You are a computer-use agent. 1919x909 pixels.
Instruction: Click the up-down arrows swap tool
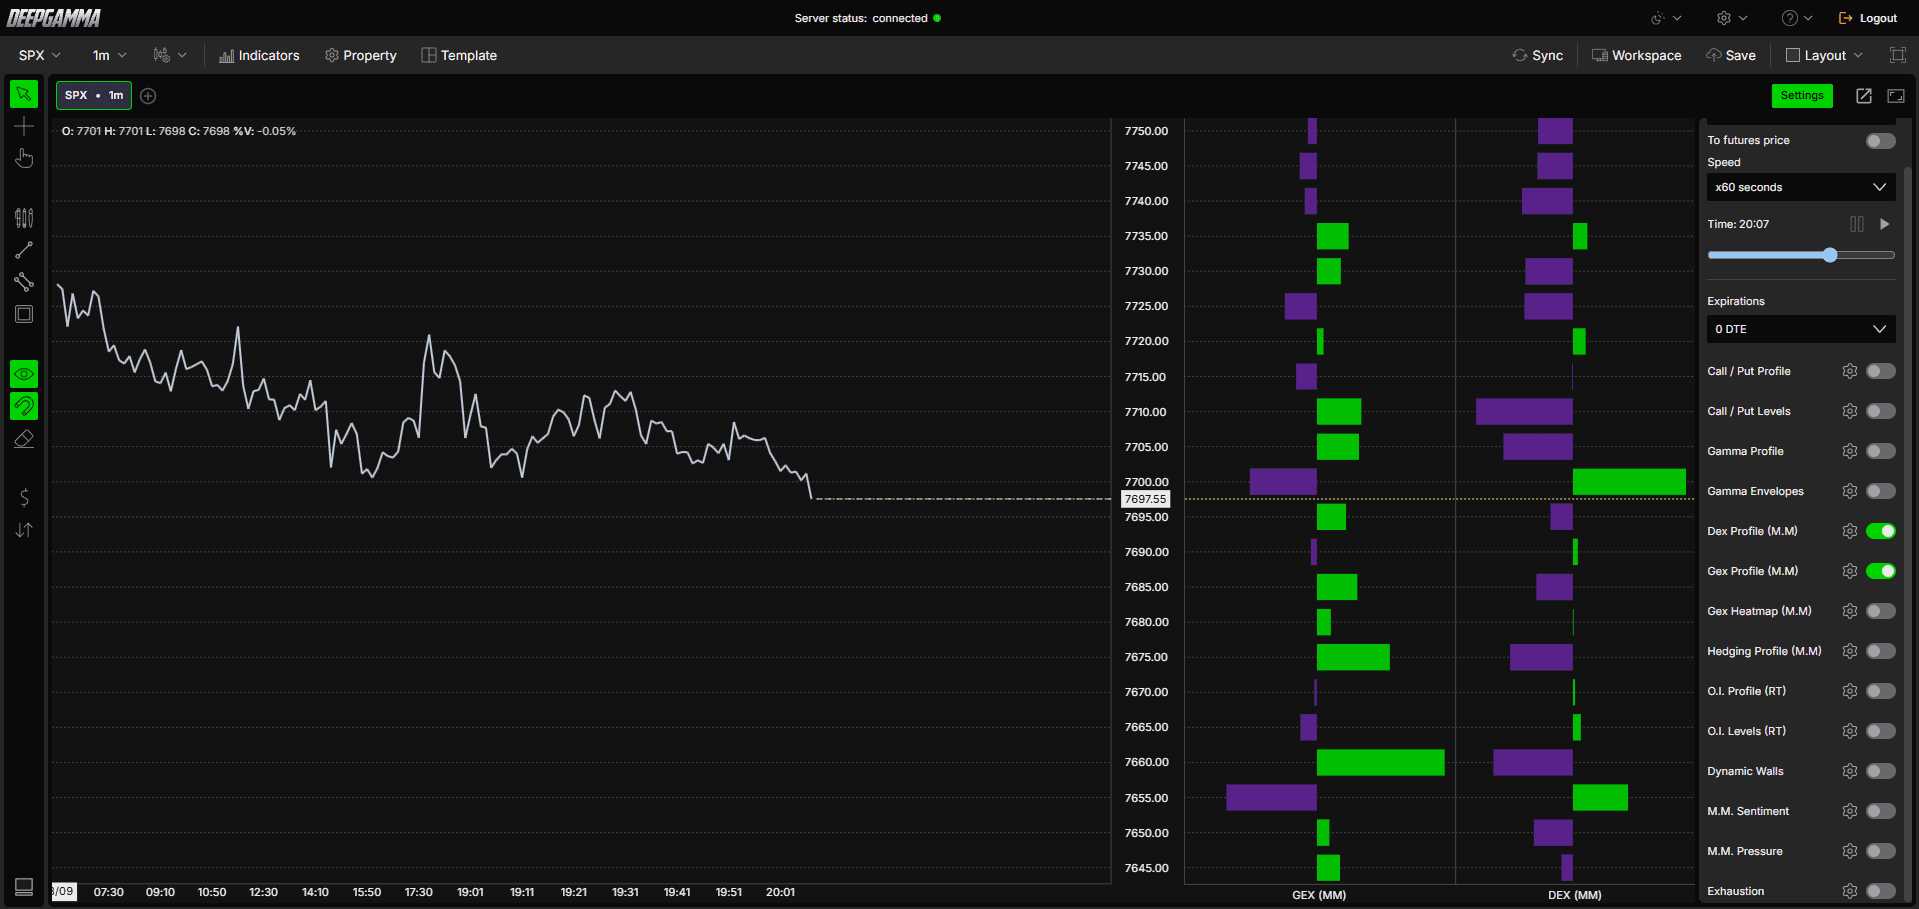(x=24, y=530)
